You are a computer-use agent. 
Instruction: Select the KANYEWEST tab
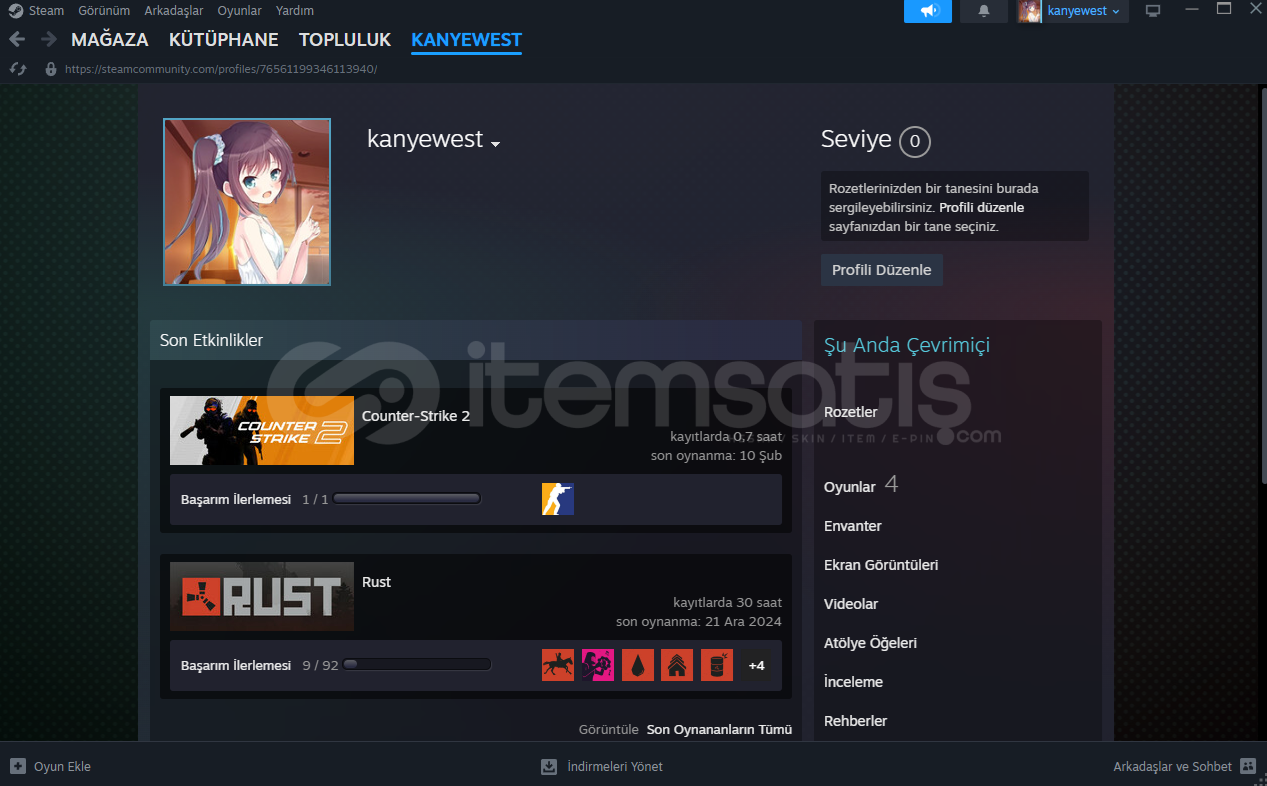point(466,40)
